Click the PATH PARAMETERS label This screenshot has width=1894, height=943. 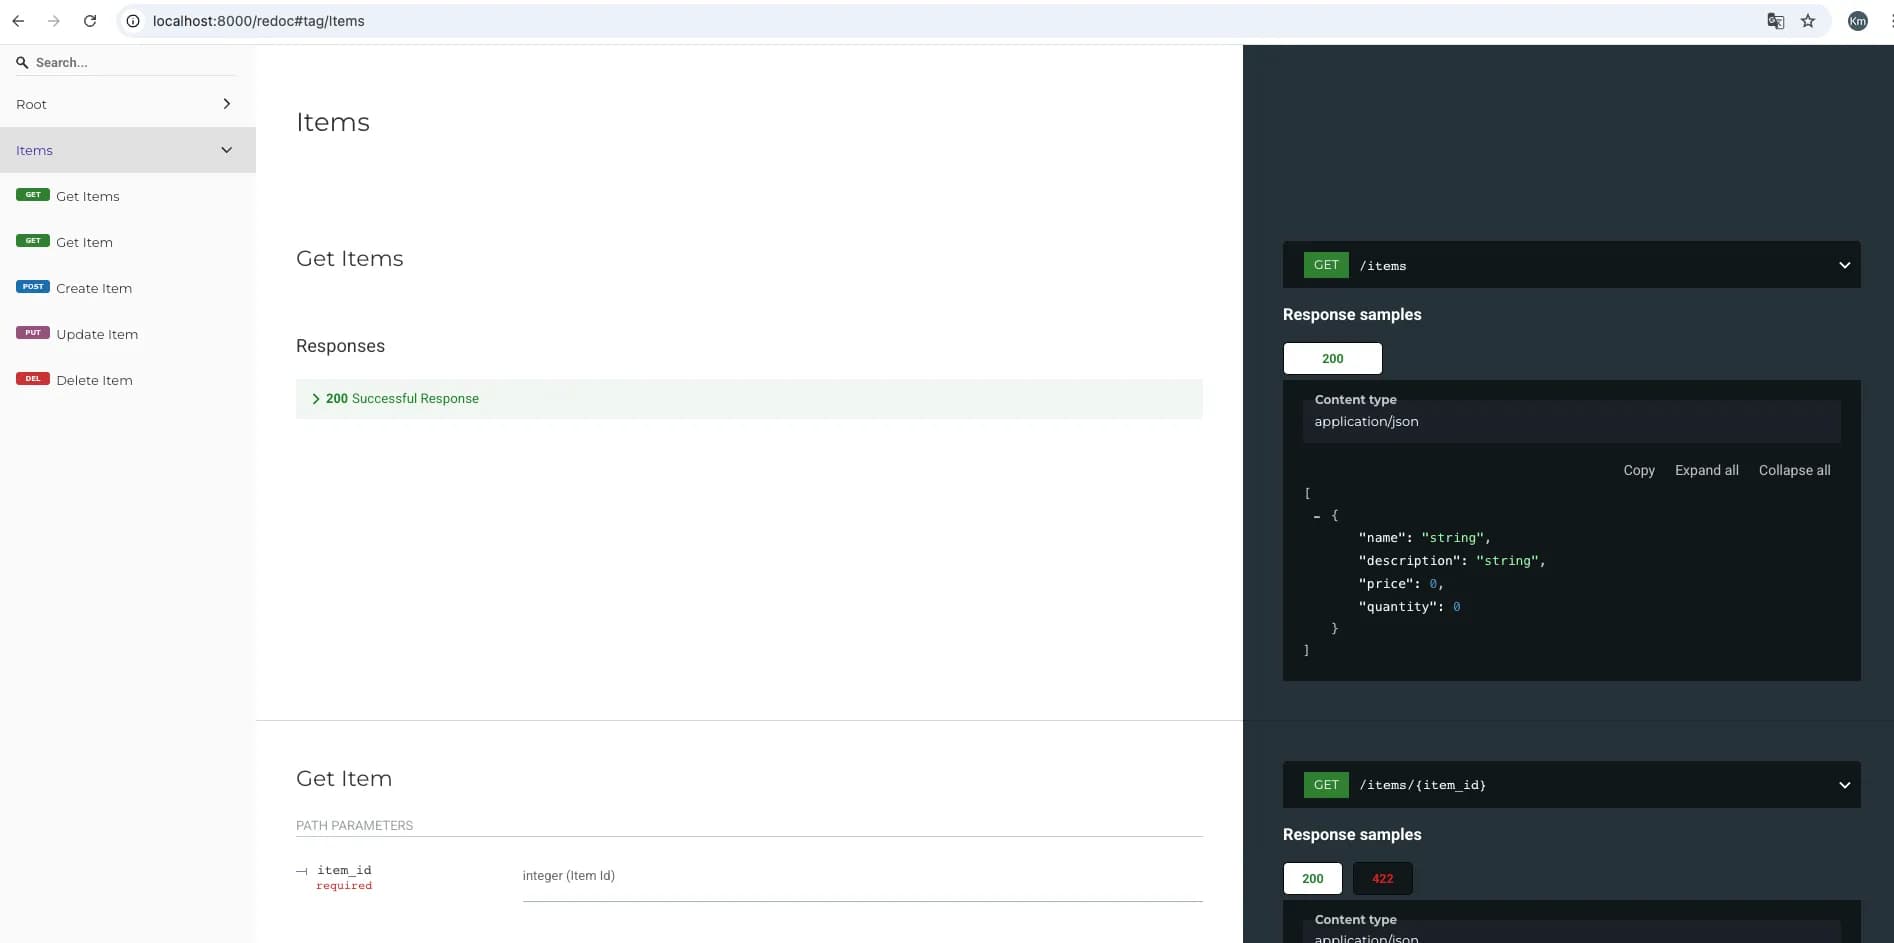tap(354, 825)
